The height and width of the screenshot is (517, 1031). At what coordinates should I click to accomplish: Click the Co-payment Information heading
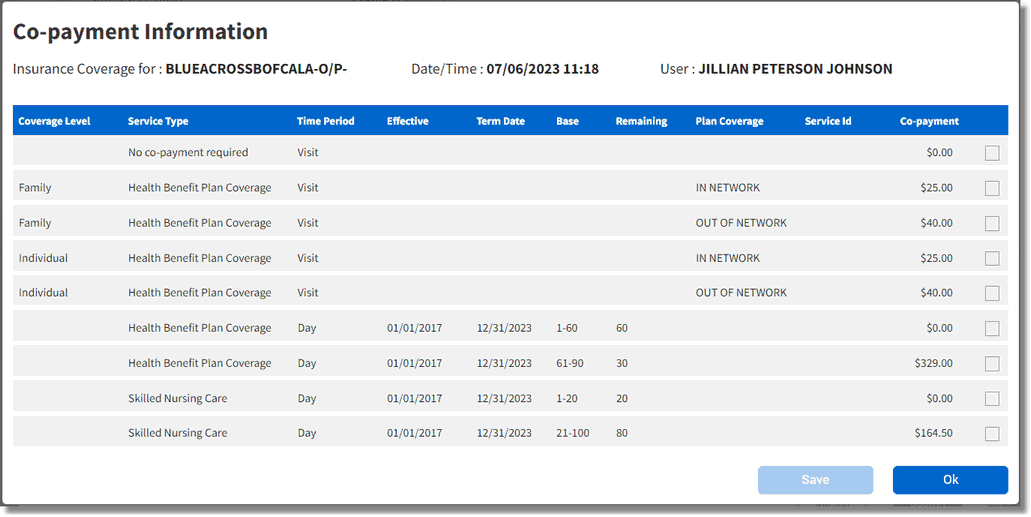click(x=140, y=32)
